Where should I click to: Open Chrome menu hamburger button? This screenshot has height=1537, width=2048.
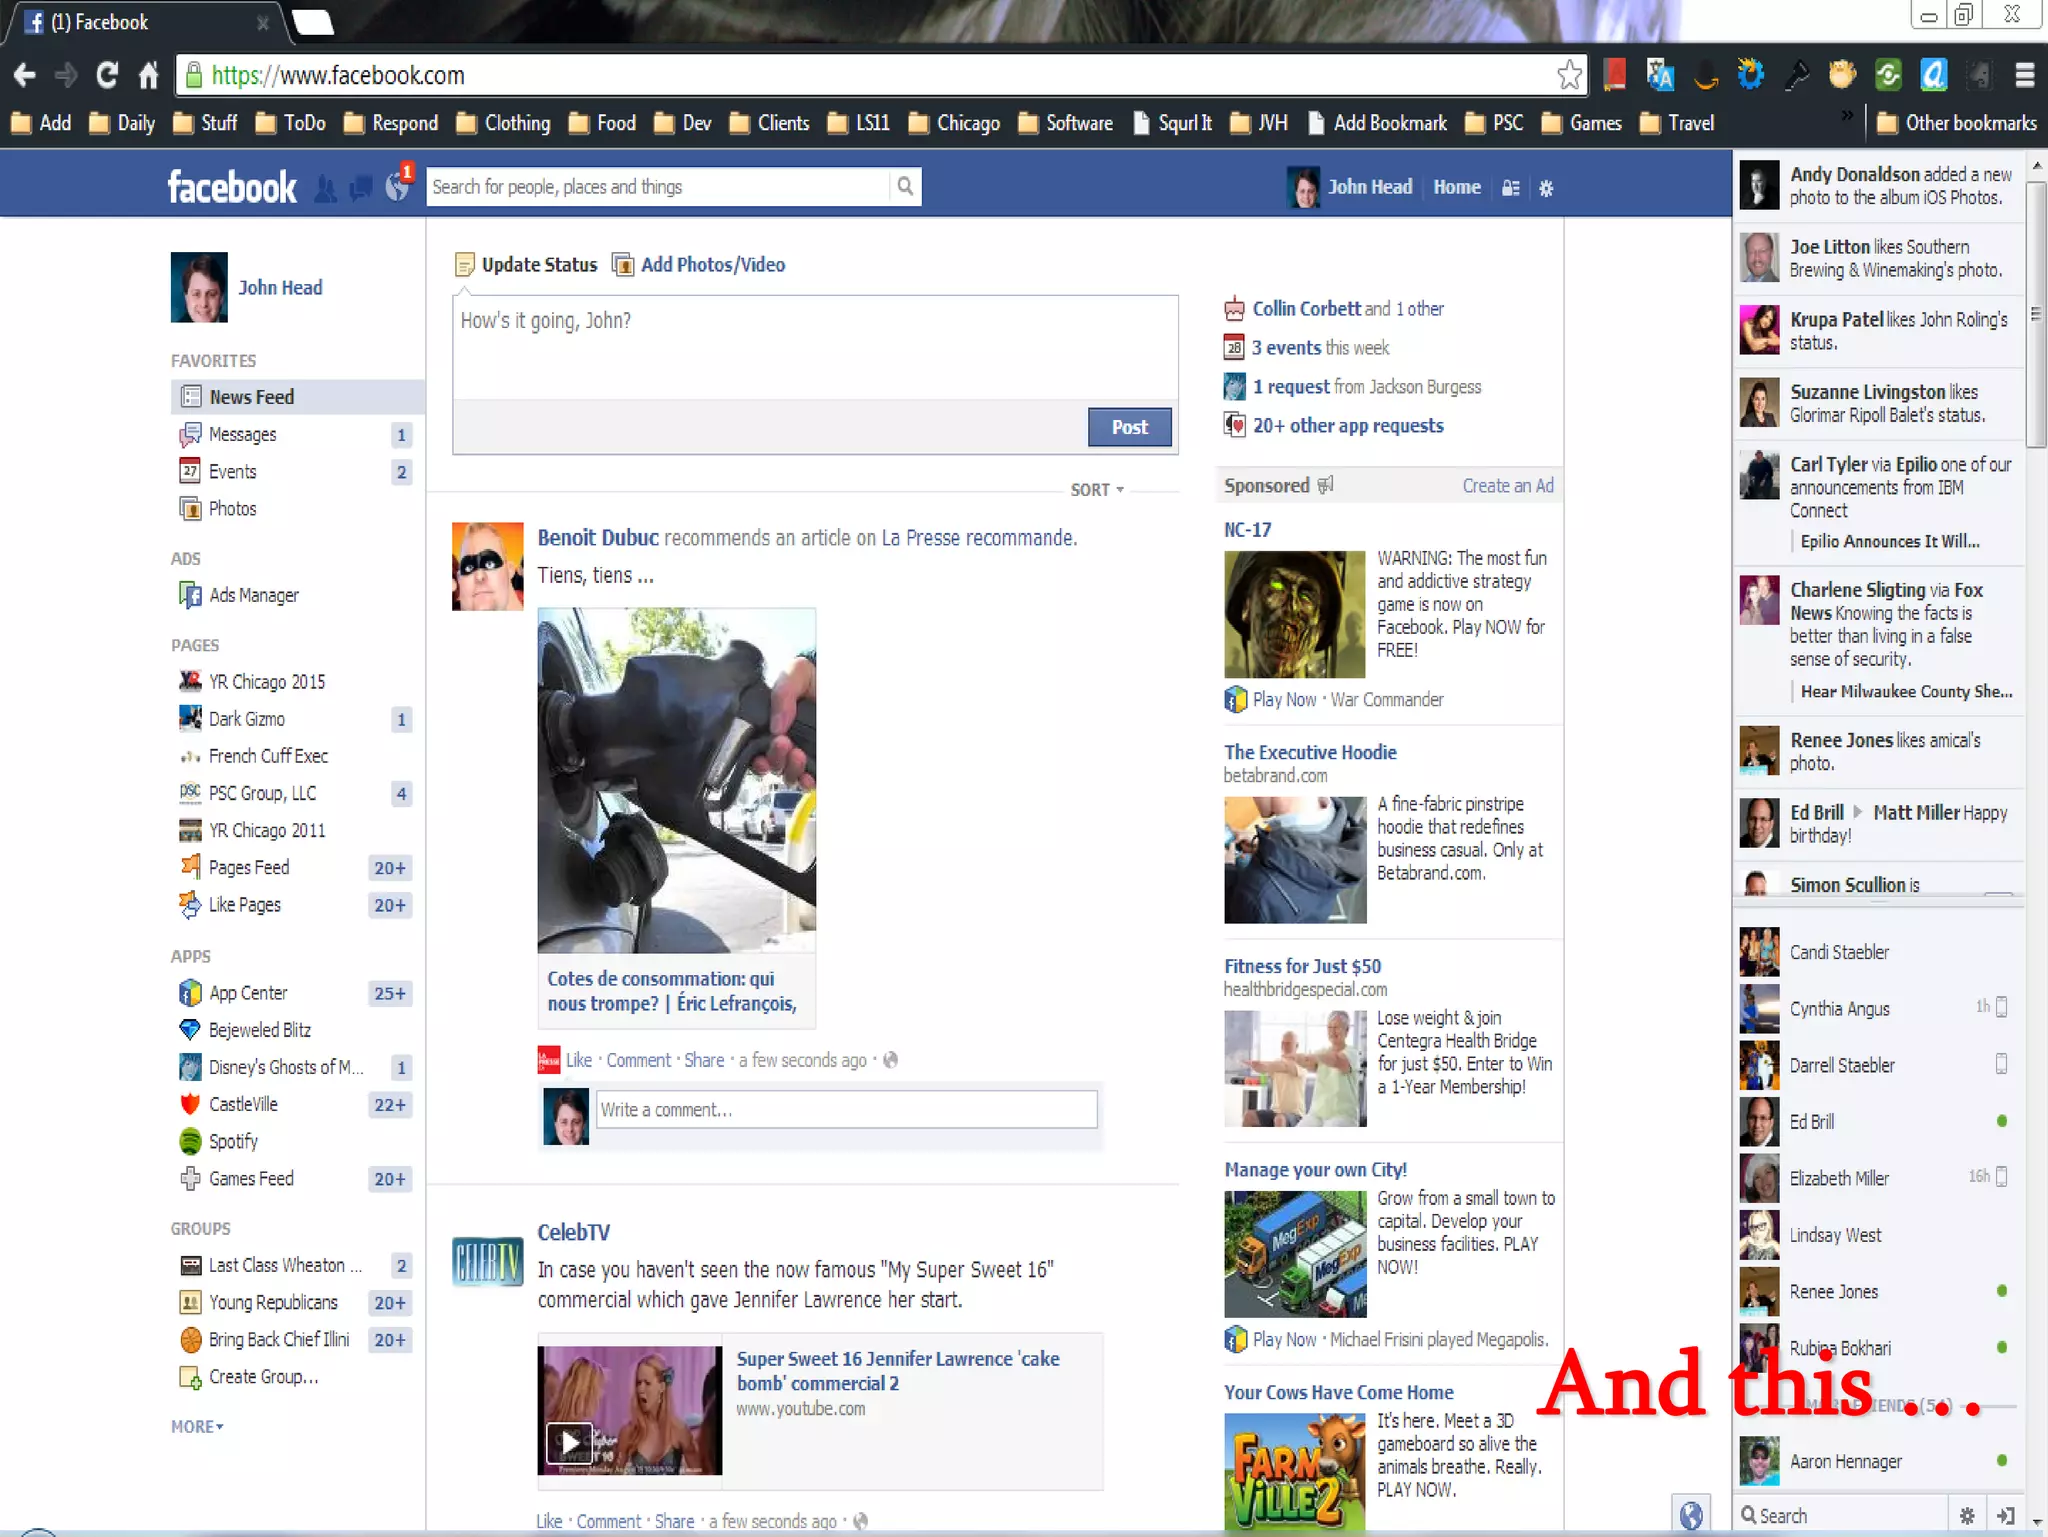[x=2025, y=75]
